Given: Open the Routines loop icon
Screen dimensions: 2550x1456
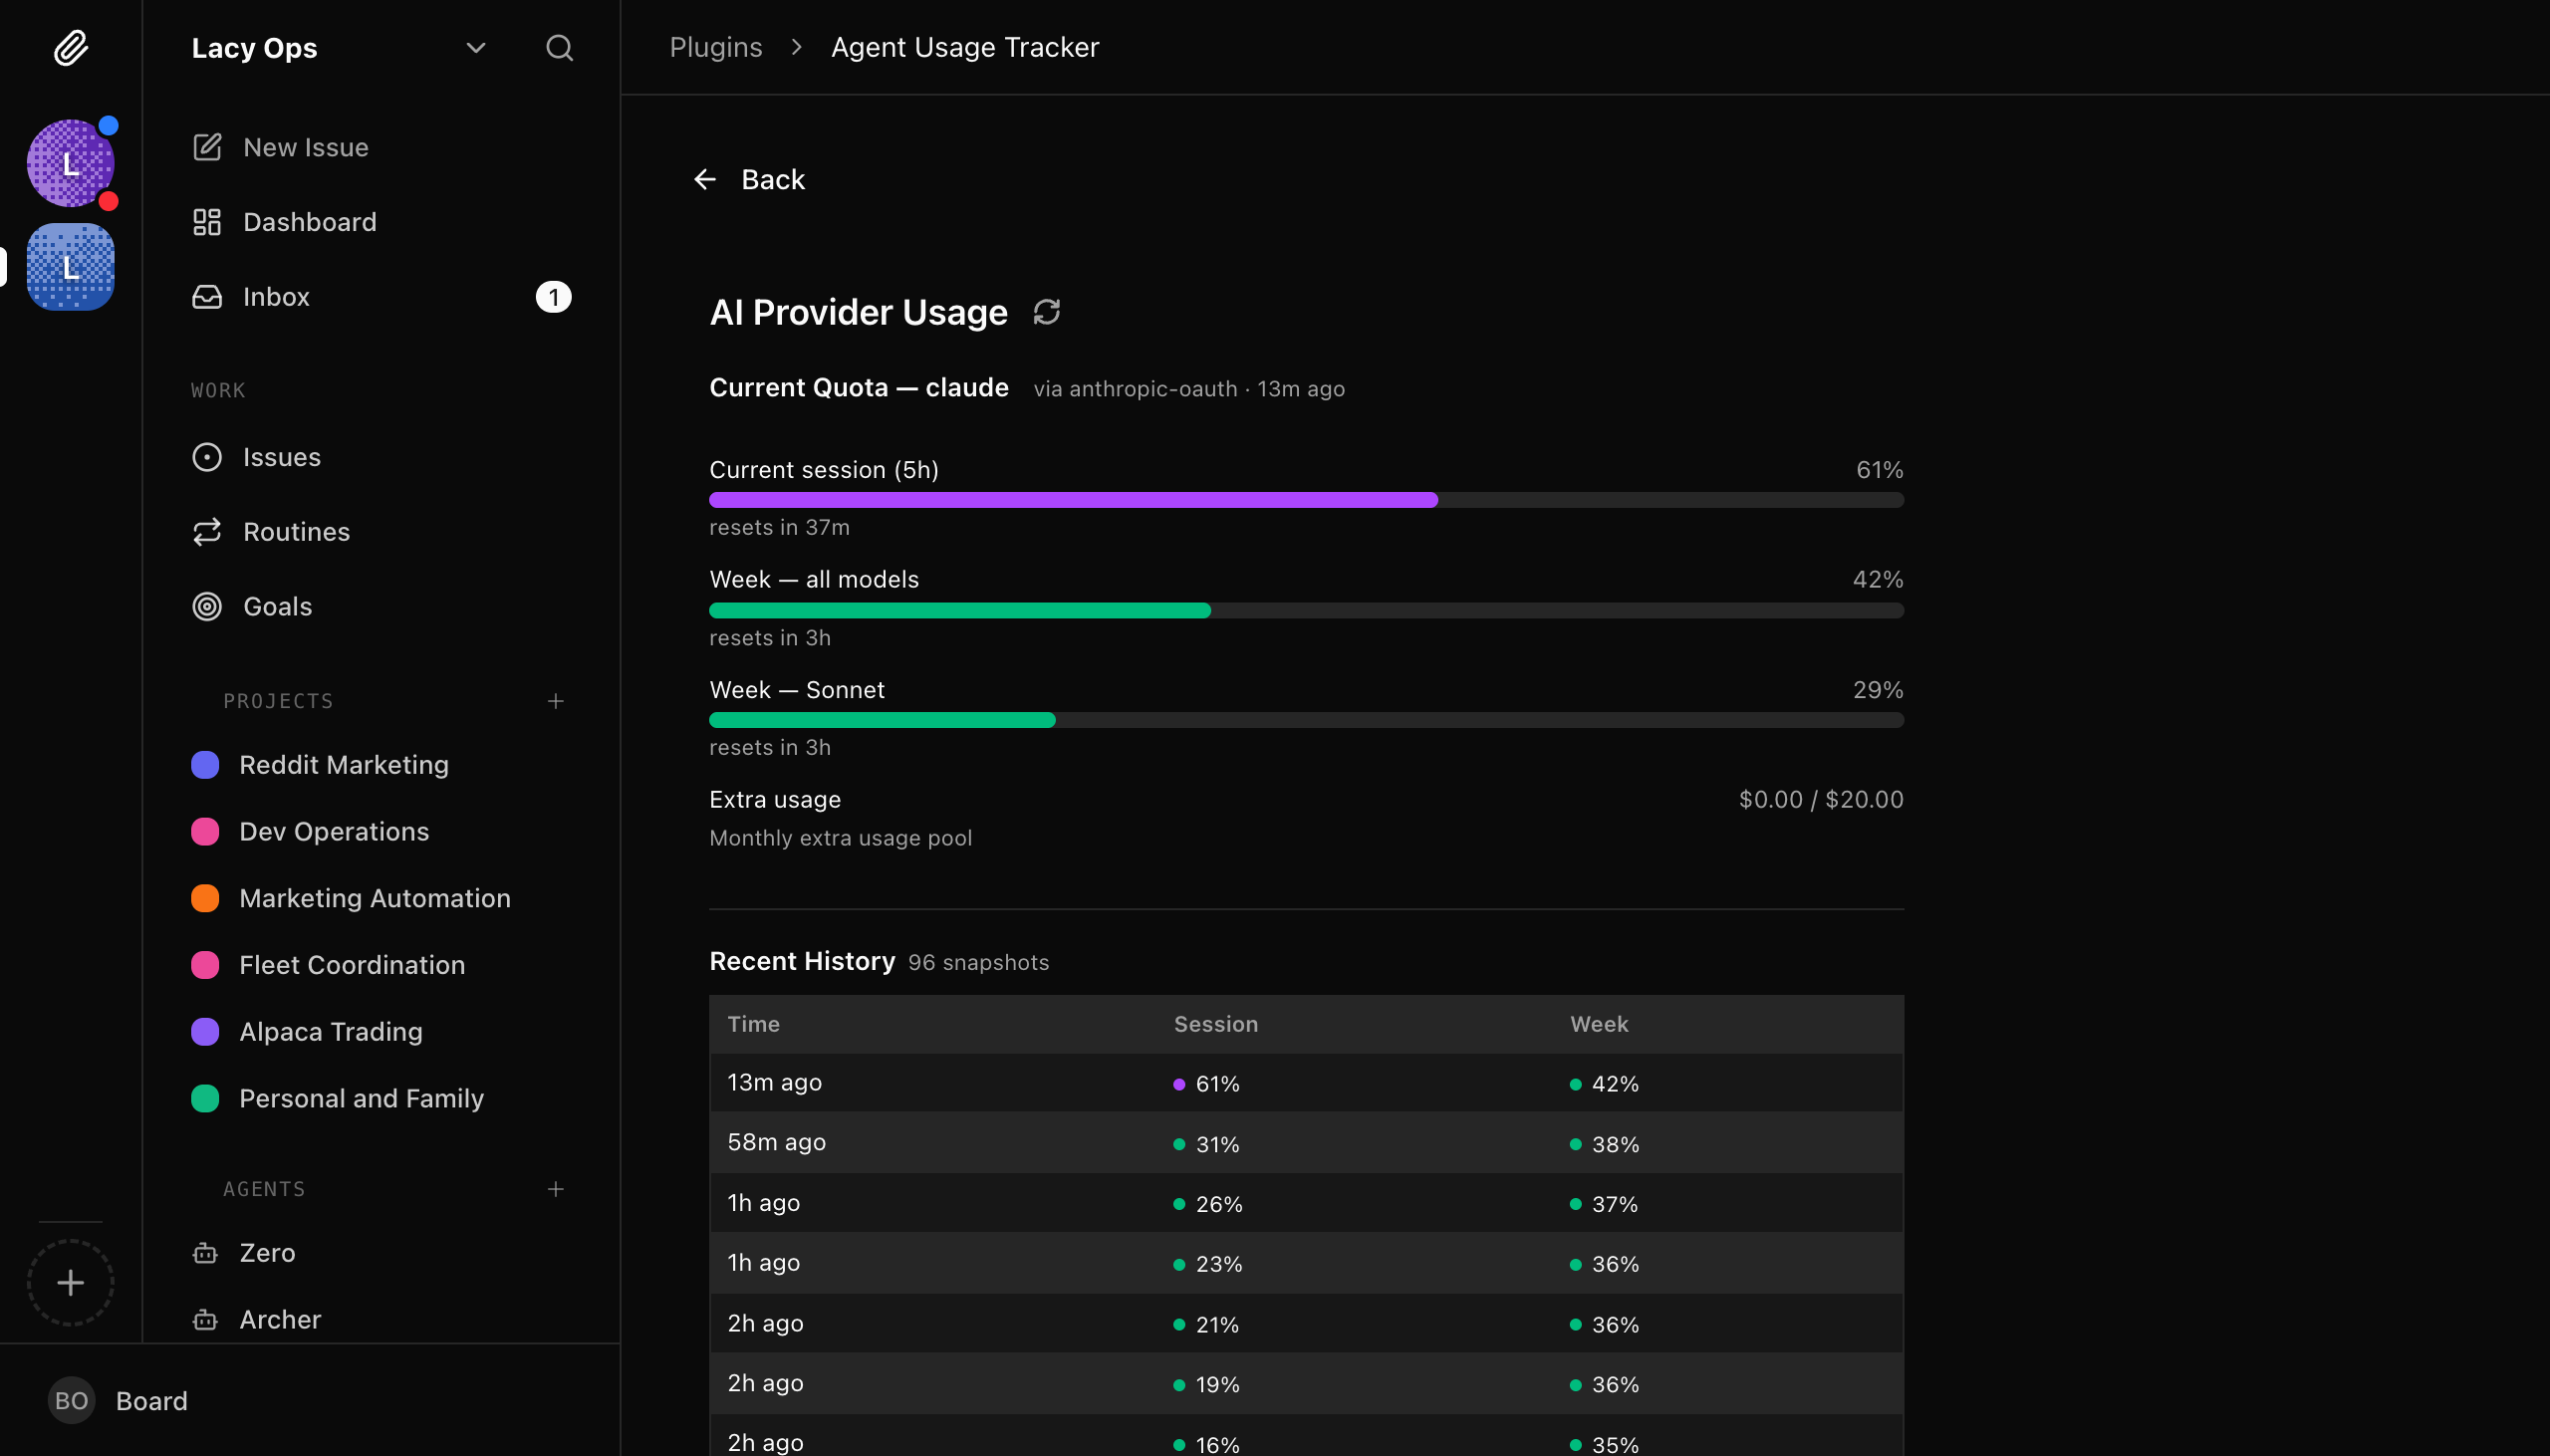Looking at the screenshot, I should (x=207, y=532).
